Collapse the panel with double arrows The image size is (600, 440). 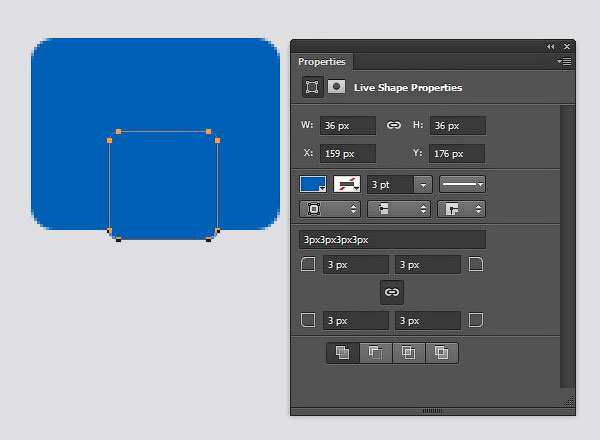click(550, 46)
